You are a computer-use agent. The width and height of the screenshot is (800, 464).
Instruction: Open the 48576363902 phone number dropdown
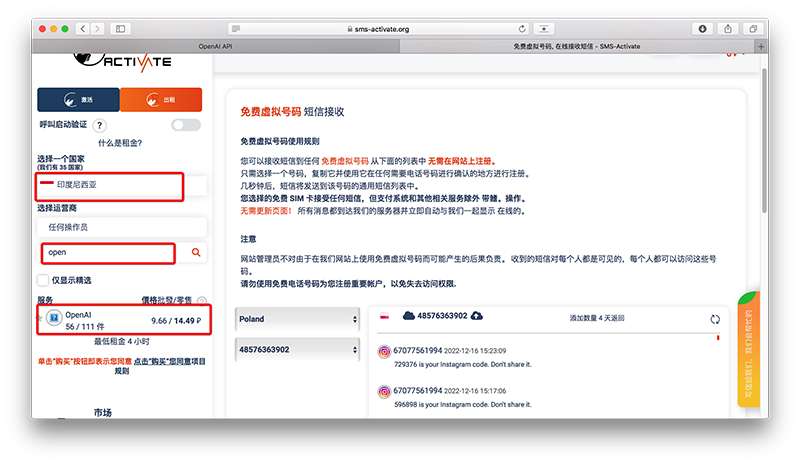click(x=296, y=350)
